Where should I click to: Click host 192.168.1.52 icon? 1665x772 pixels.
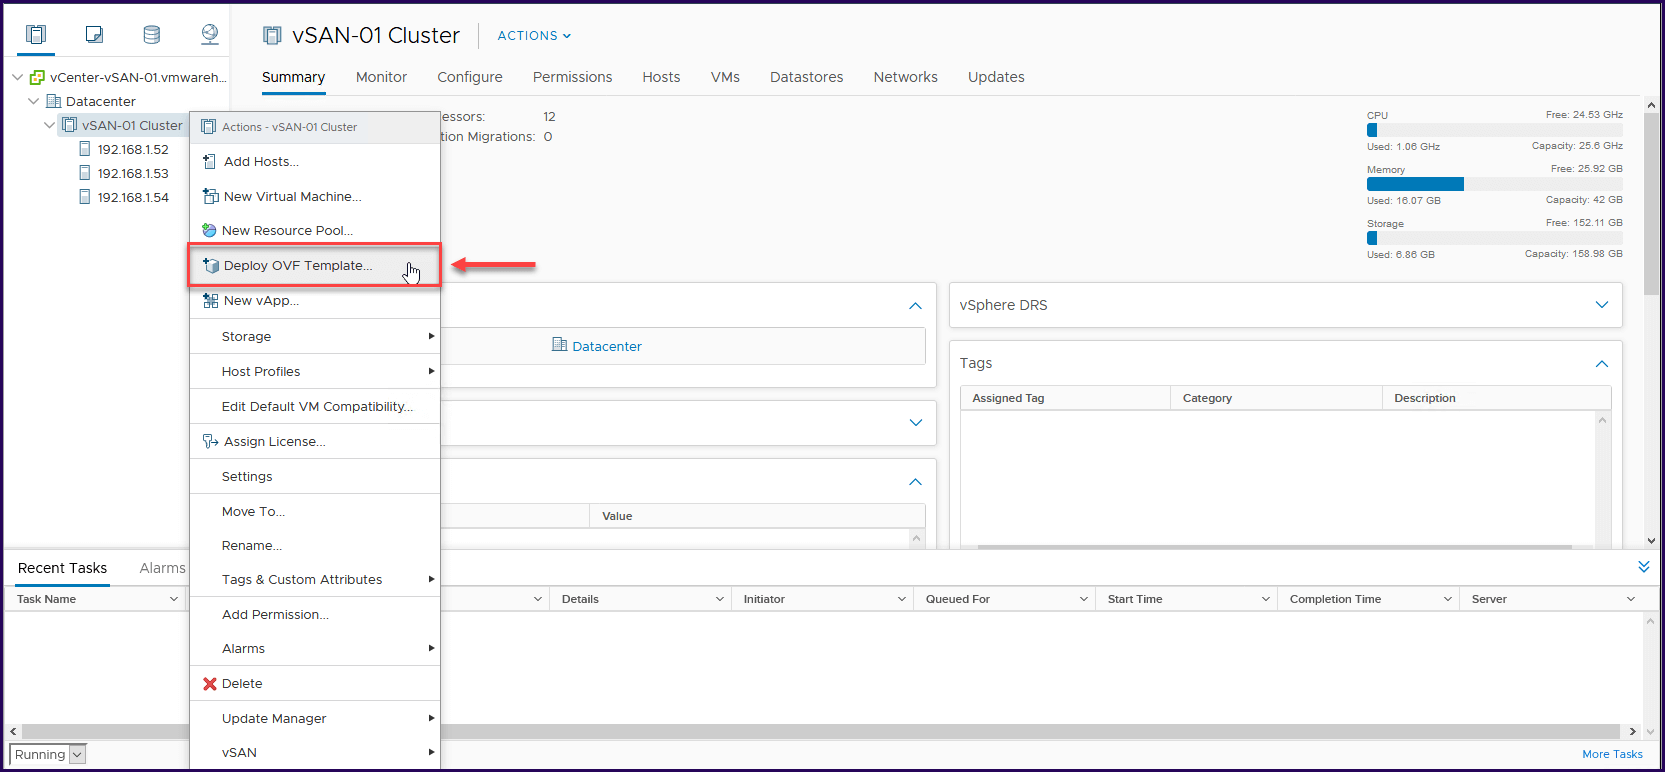pos(85,149)
